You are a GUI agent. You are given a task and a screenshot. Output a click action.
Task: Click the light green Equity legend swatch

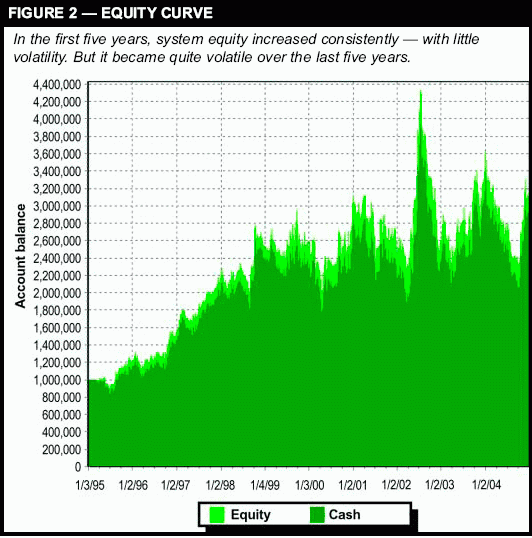coord(216,515)
